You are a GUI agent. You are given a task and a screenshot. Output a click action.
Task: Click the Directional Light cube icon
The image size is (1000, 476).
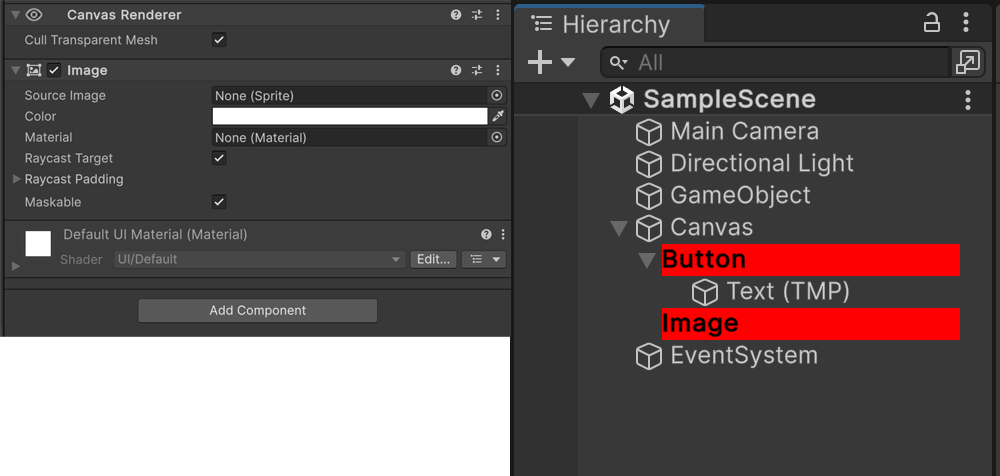tap(649, 164)
